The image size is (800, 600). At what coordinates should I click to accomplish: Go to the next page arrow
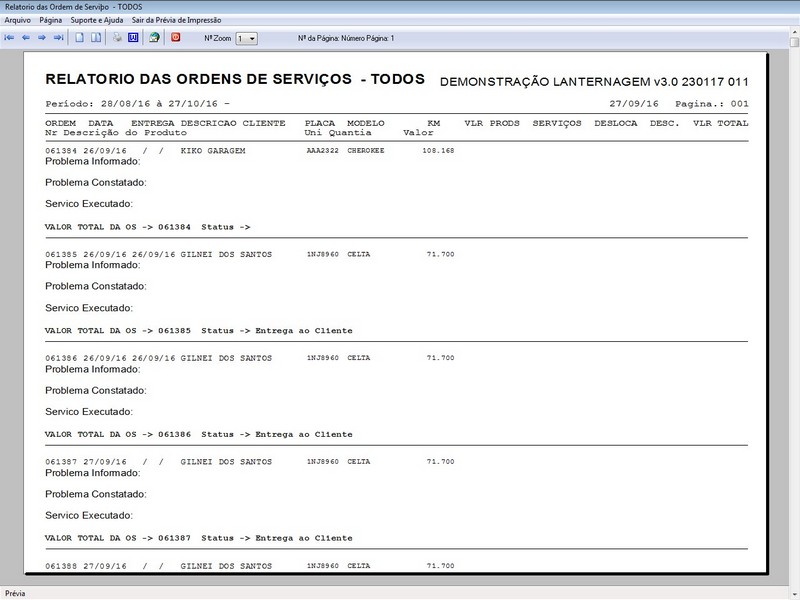coord(42,38)
